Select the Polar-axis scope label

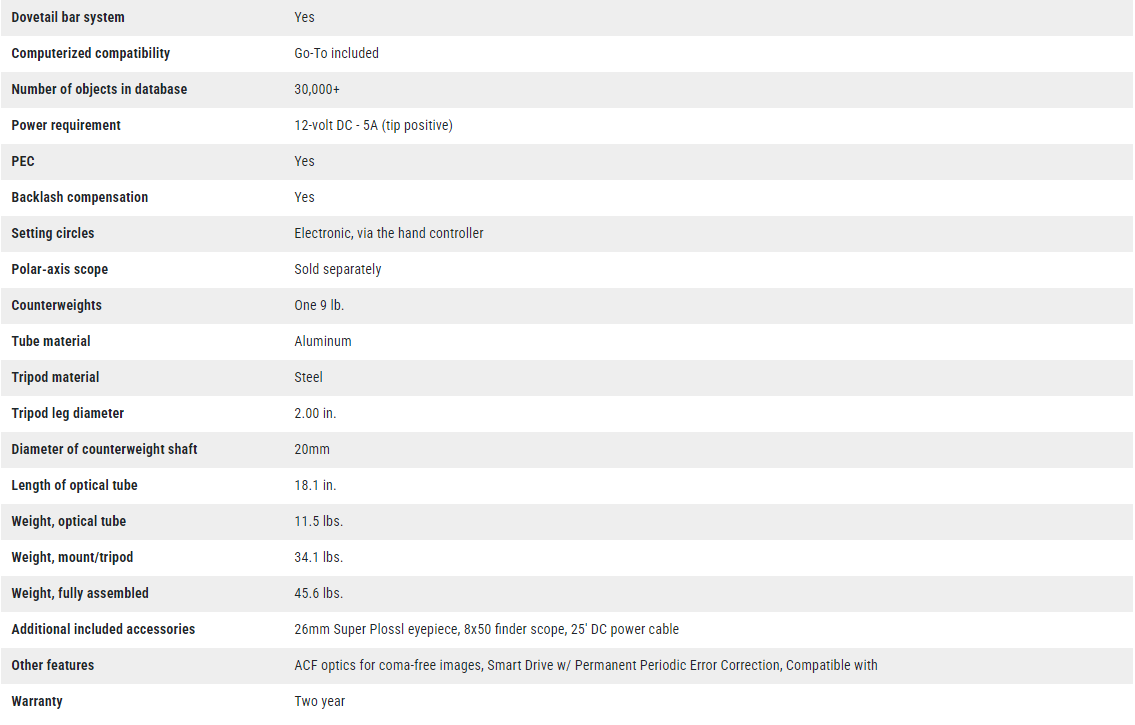[59, 270]
